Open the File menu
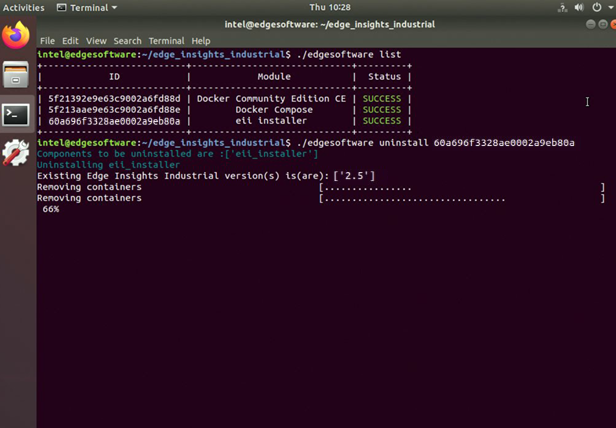The height and width of the screenshot is (428, 616). click(48, 41)
